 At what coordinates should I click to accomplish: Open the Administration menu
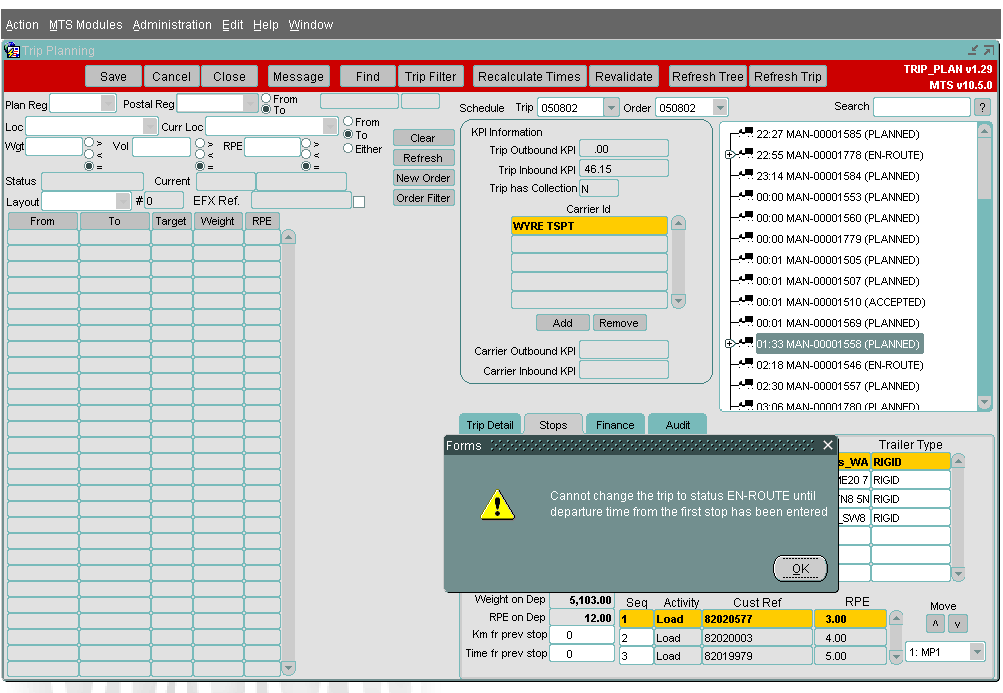click(x=172, y=24)
